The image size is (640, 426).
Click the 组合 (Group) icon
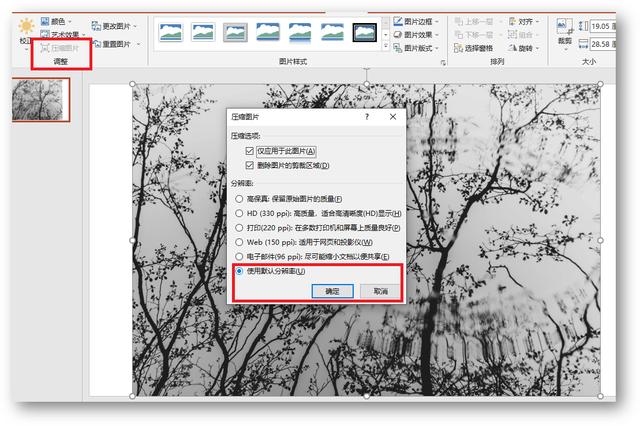tap(512, 35)
